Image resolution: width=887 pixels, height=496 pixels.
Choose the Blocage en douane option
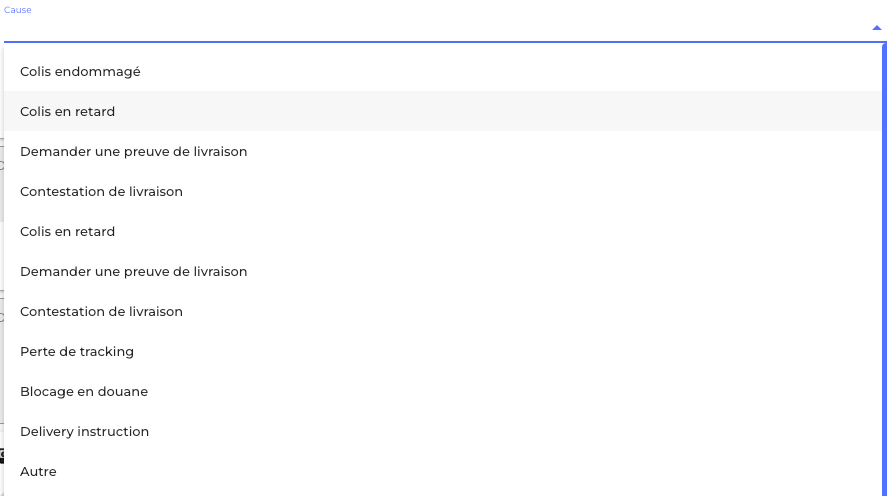coord(84,392)
